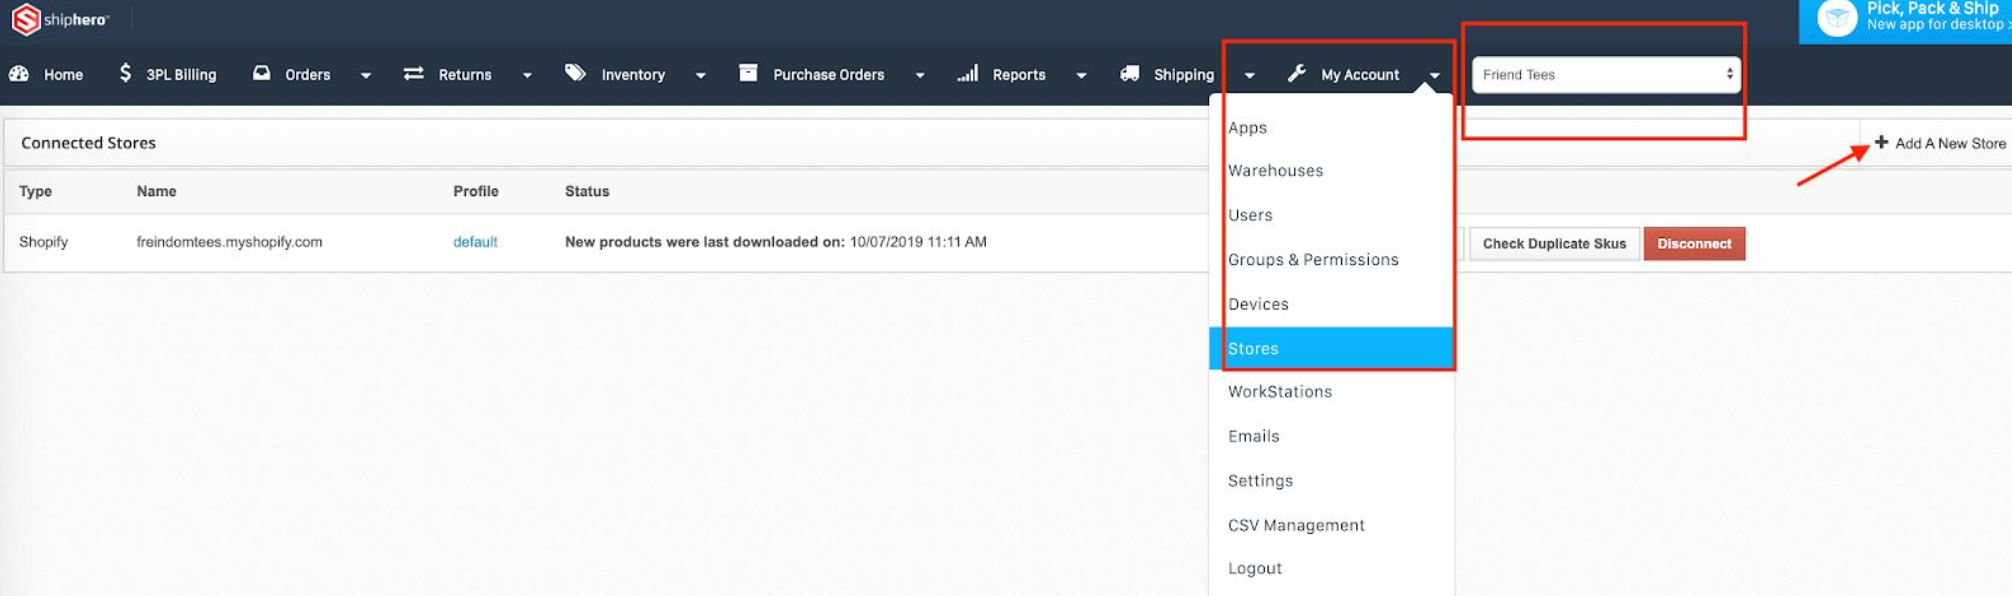Select Stores from My Account menu
Image resolution: width=2012 pixels, height=596 pixels.
1253,348
